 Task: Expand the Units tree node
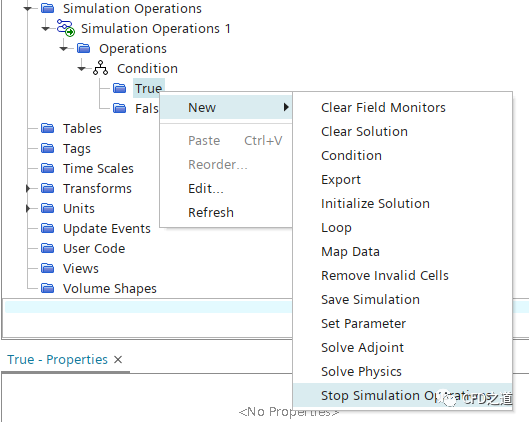pyautogui.click(x=28, y=208)
